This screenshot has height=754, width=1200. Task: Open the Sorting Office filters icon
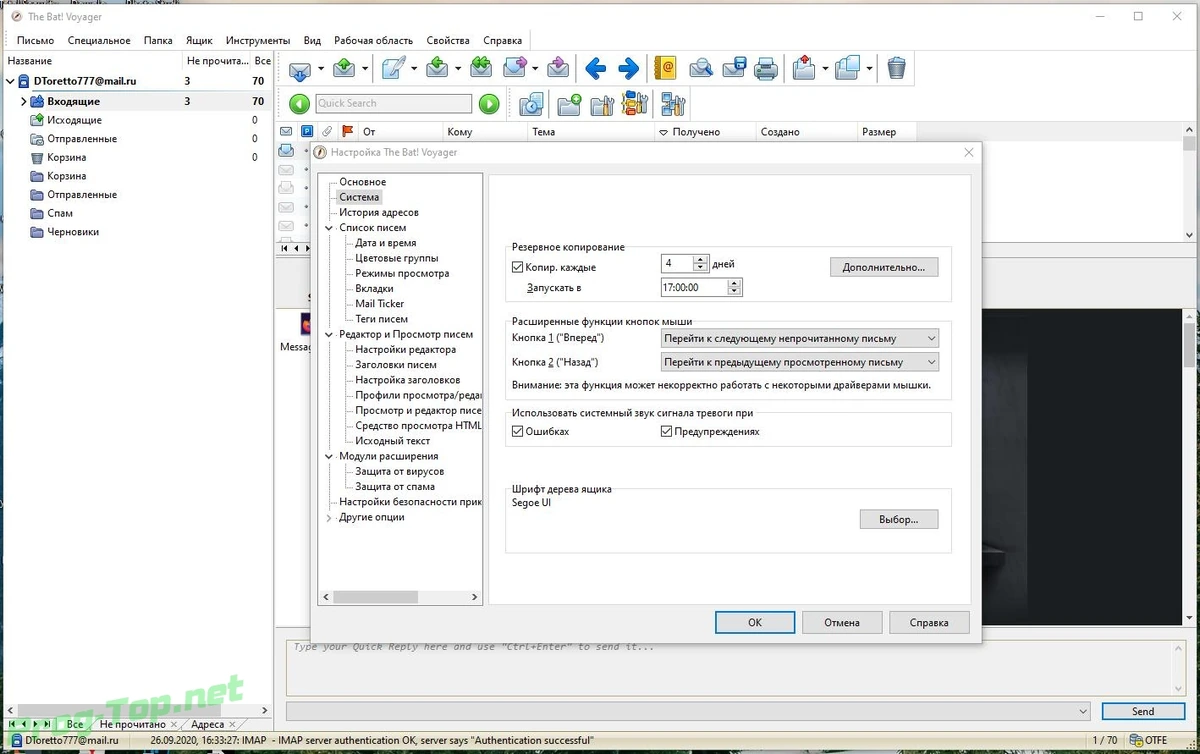tap(635, 103)
